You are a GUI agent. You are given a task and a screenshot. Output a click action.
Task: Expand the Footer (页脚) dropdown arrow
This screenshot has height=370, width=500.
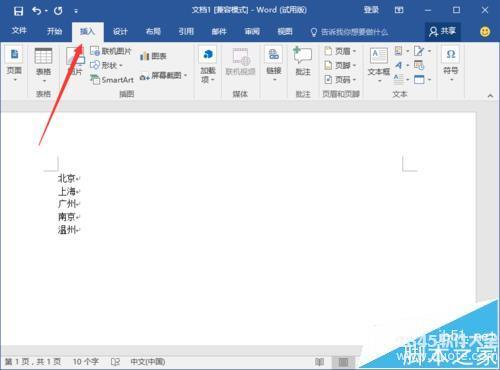[354, 65]
